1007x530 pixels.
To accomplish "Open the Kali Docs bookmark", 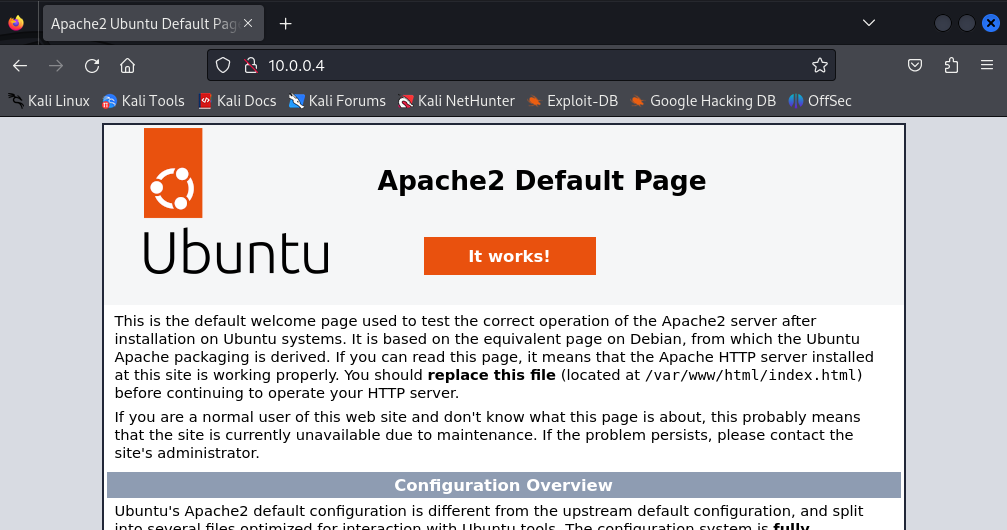I will [x=238, y=101].
